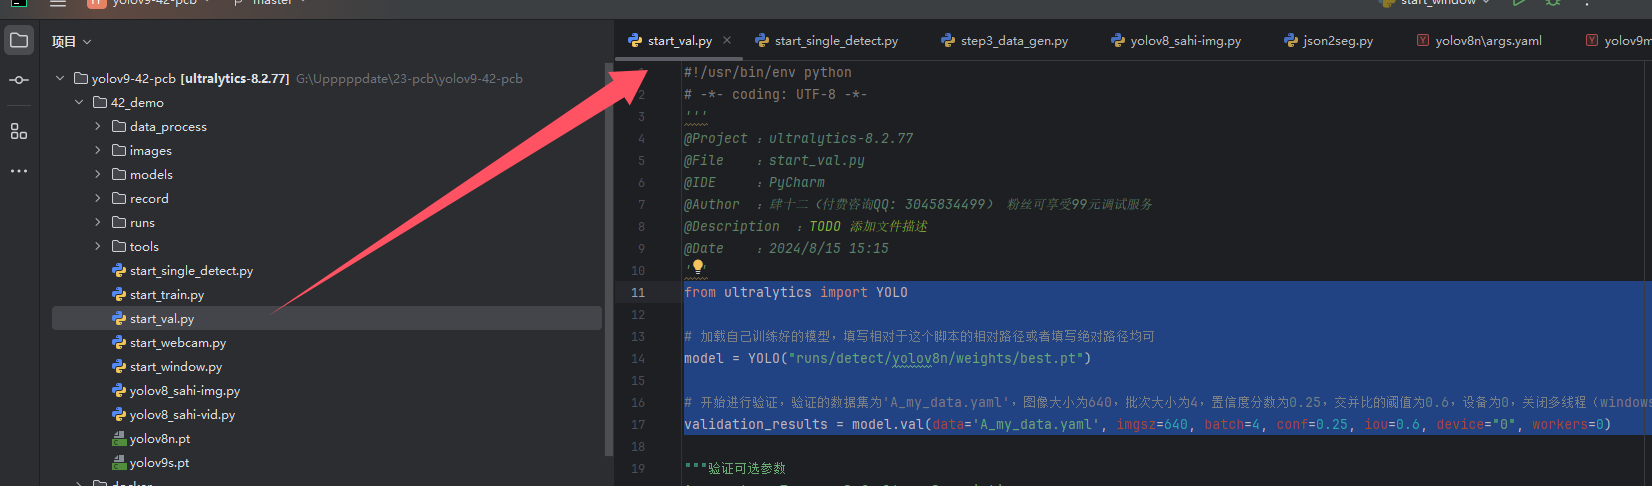Click the '@File : start_val.py' docstring line
The height and width of the screenshot is (486, 1652).
coord(775,160)
